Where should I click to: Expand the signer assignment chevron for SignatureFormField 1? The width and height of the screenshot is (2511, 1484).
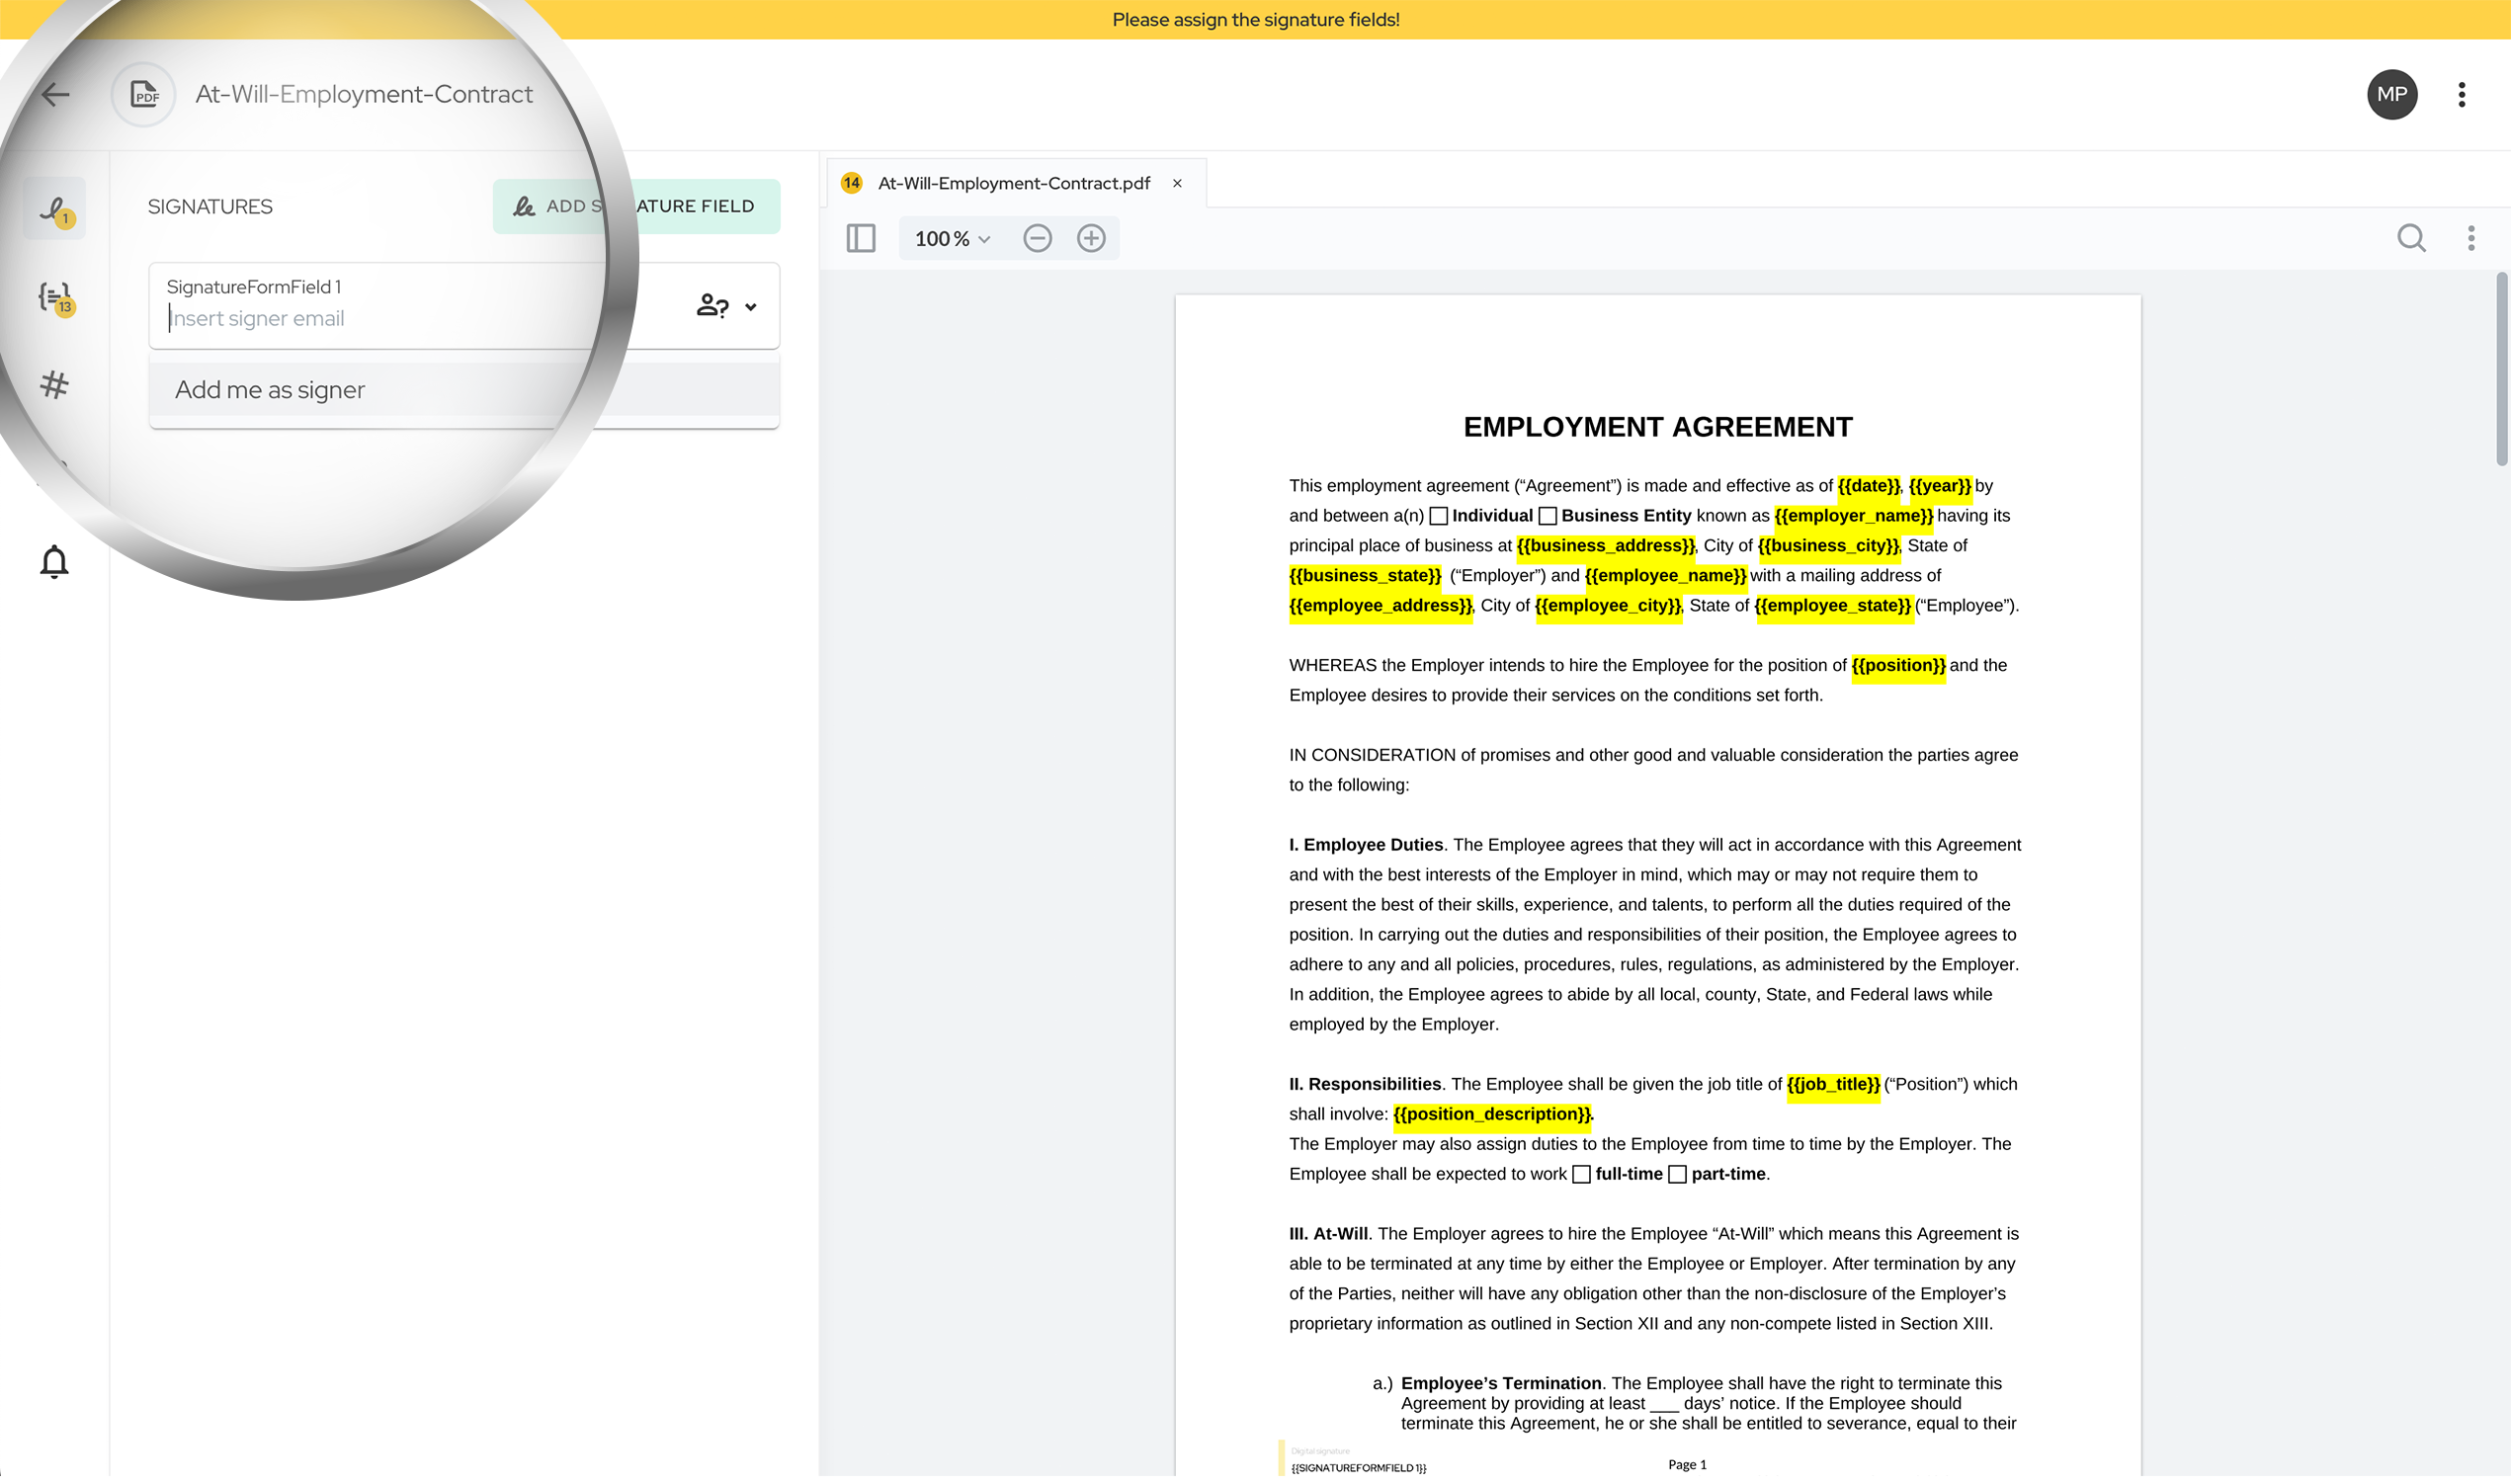[x=751, y=306]
